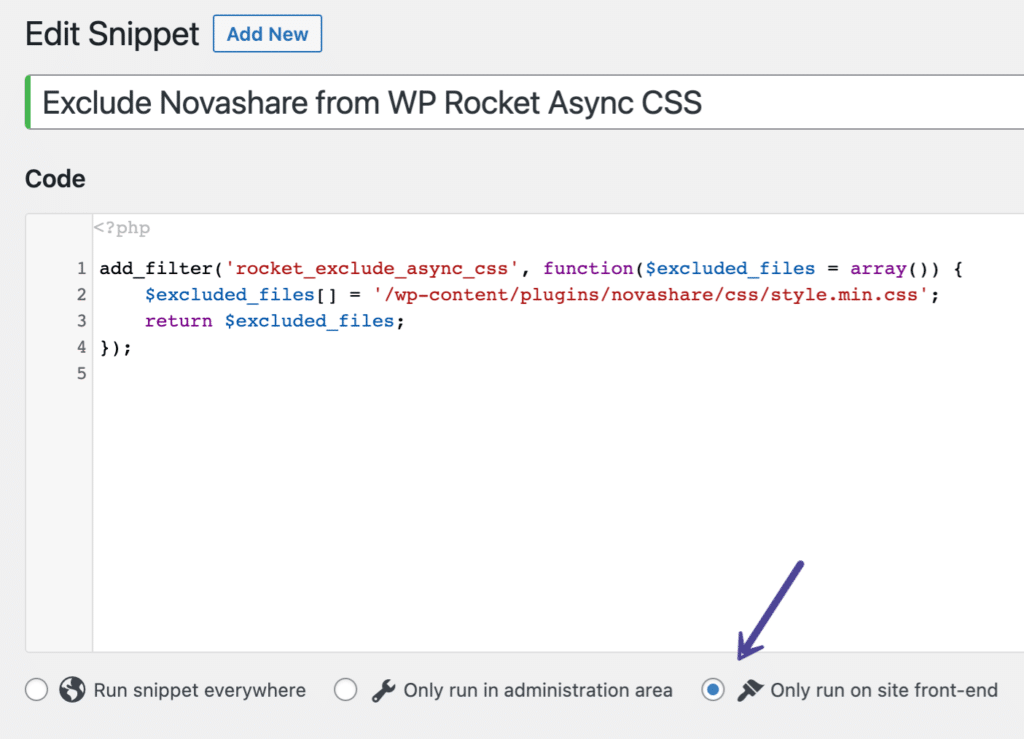Select the 'Only run in administration area' radio
This screenshot has width=1024, height=739.
tap(345, 689)
